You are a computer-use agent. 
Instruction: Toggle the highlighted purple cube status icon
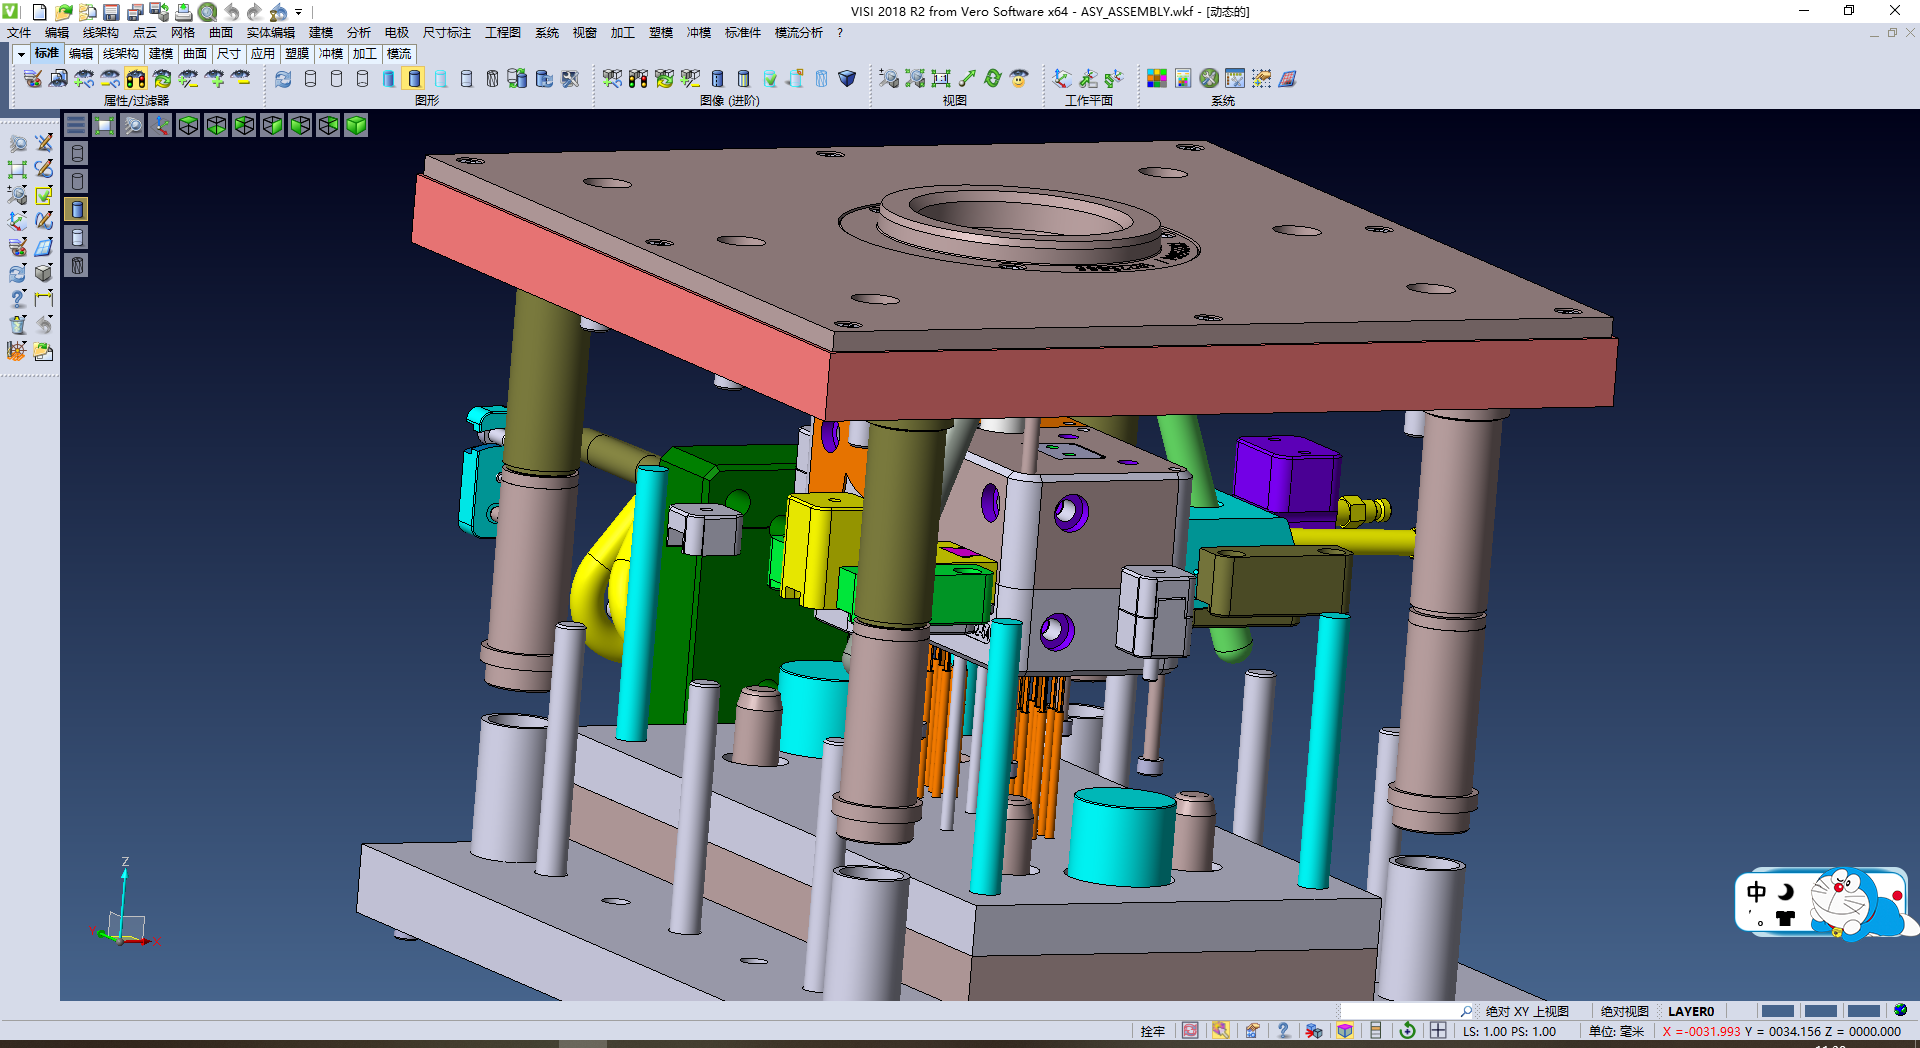pyautogui.click(x=1345, y=1031)
